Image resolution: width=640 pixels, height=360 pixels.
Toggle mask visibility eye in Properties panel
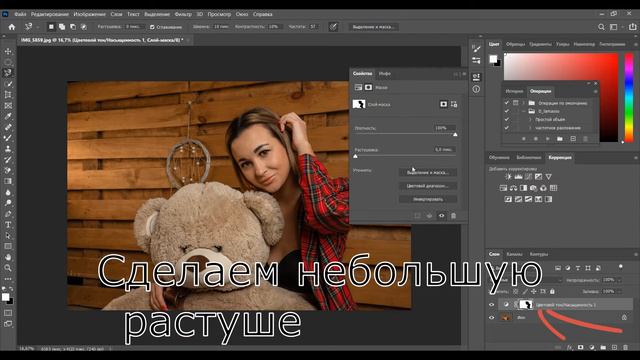tap(442, 216)
